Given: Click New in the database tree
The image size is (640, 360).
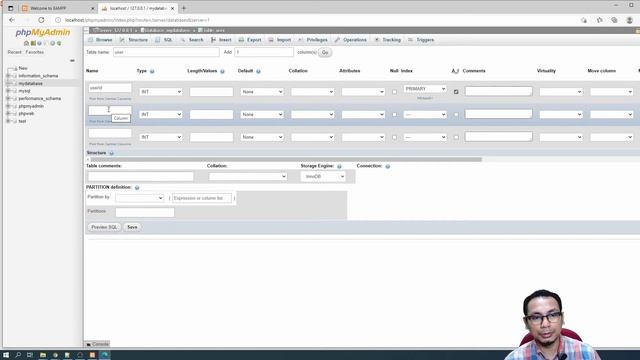Looking at the screenshot, I should [x=23, y=68].
